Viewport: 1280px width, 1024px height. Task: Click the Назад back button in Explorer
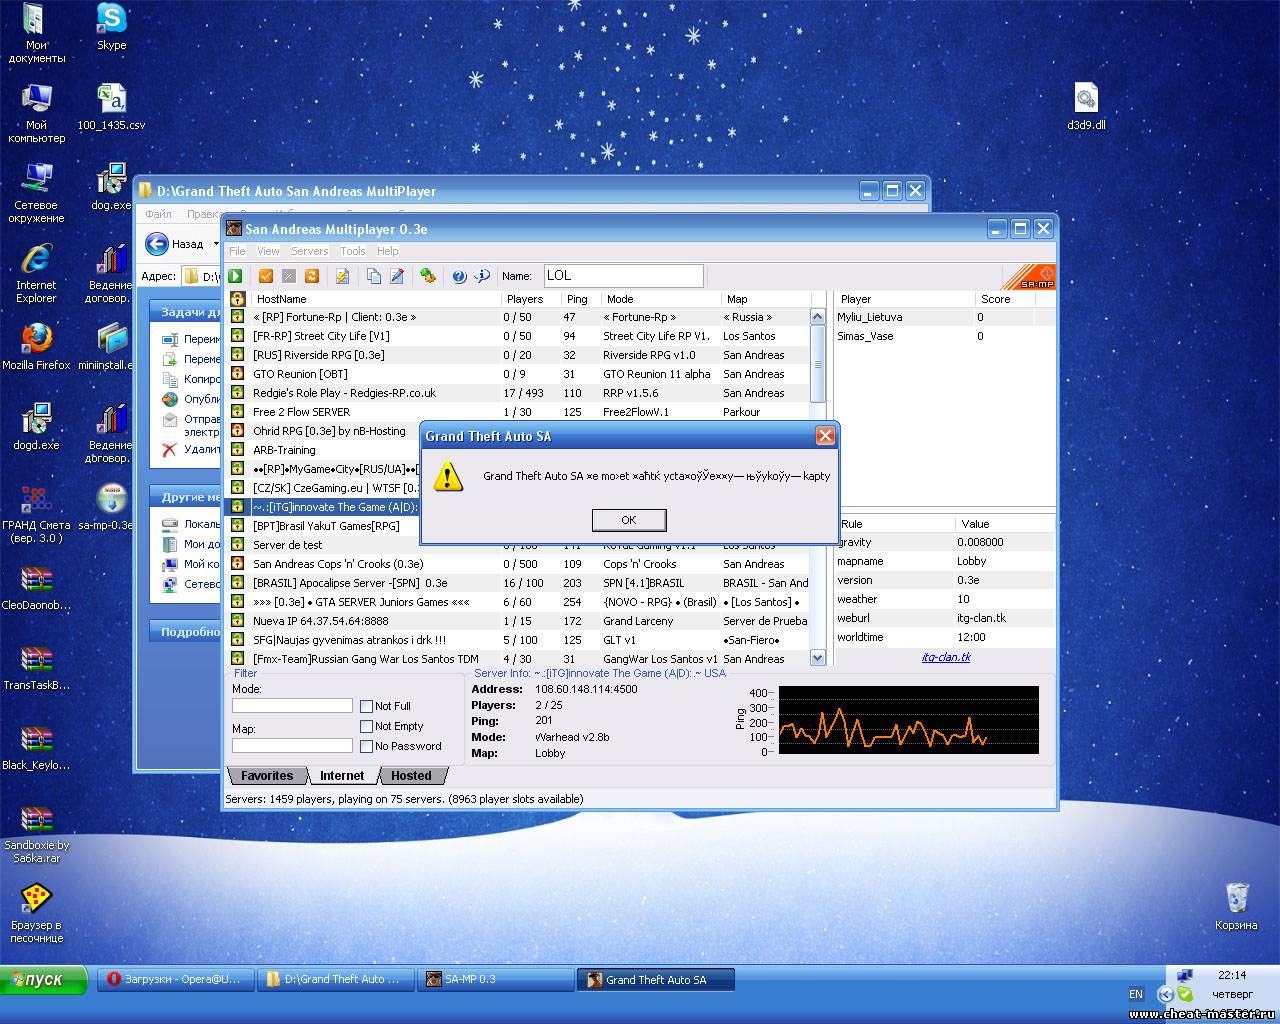click(x=176, y=244)
